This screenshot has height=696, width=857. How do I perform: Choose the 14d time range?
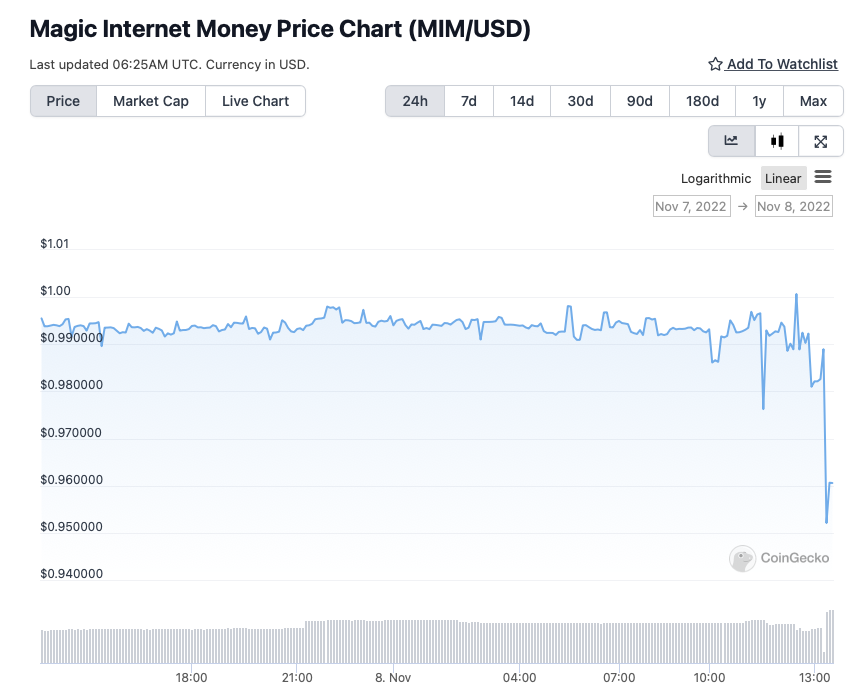(x=521, y=101)
